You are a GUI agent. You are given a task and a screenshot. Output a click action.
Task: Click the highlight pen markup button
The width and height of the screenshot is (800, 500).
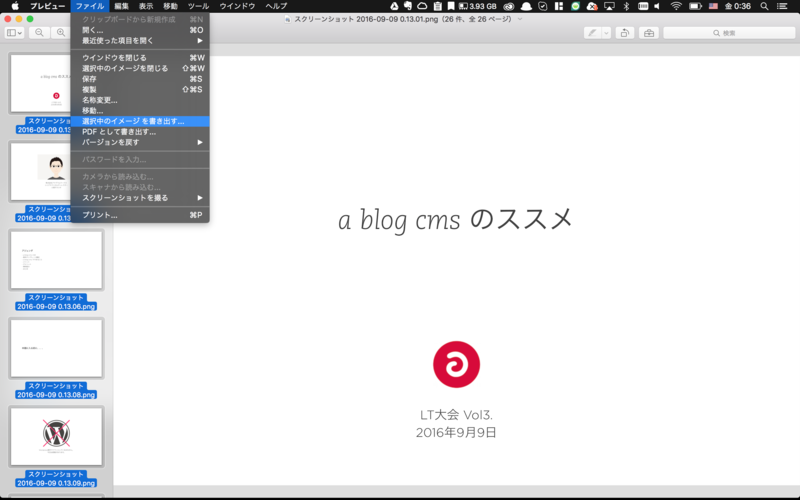pos(592,33)
